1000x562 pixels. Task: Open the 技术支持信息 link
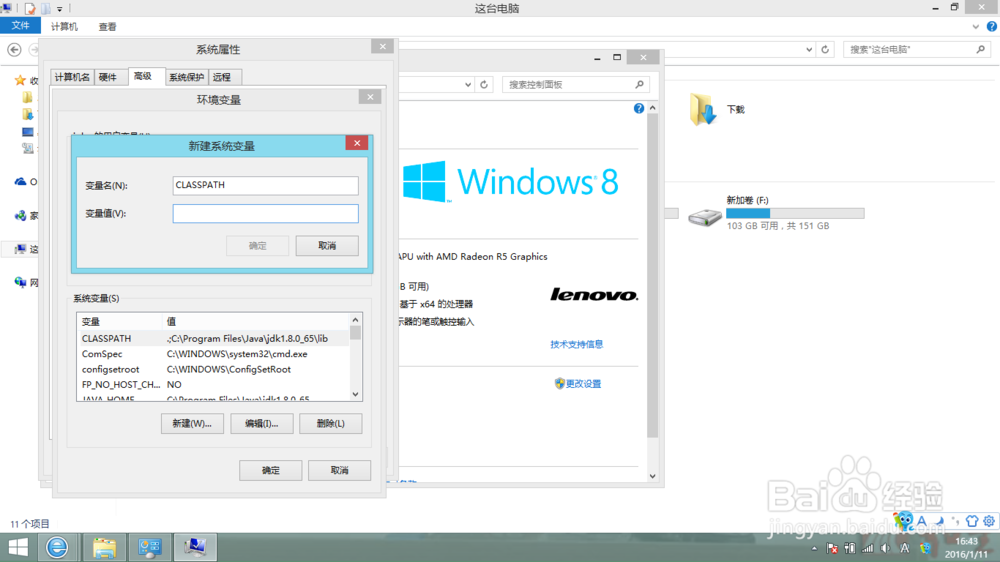tap(577, 344)
